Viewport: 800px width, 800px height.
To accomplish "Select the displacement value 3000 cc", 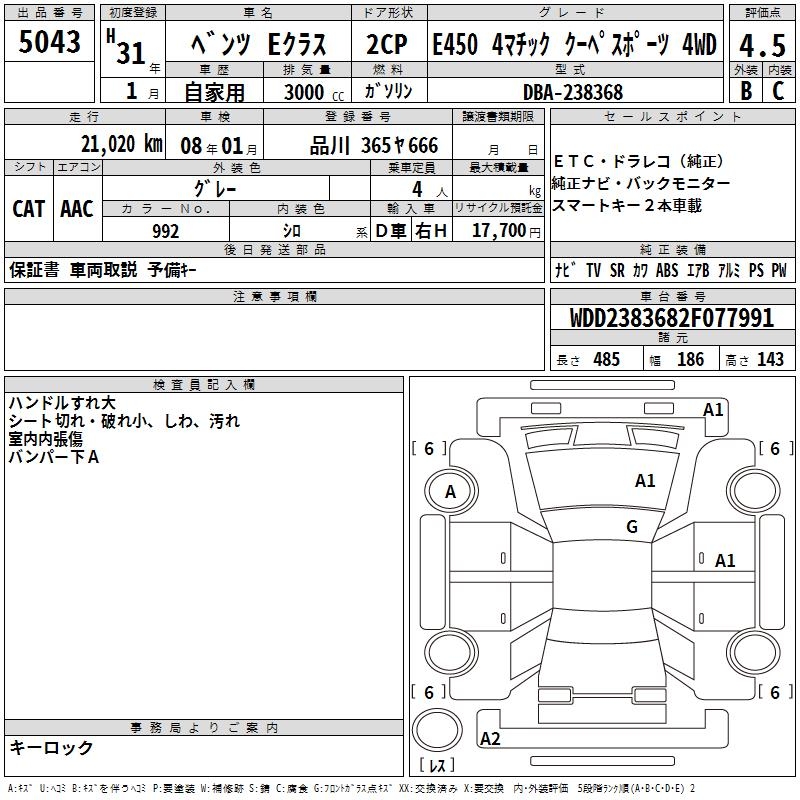I will 314,92.
